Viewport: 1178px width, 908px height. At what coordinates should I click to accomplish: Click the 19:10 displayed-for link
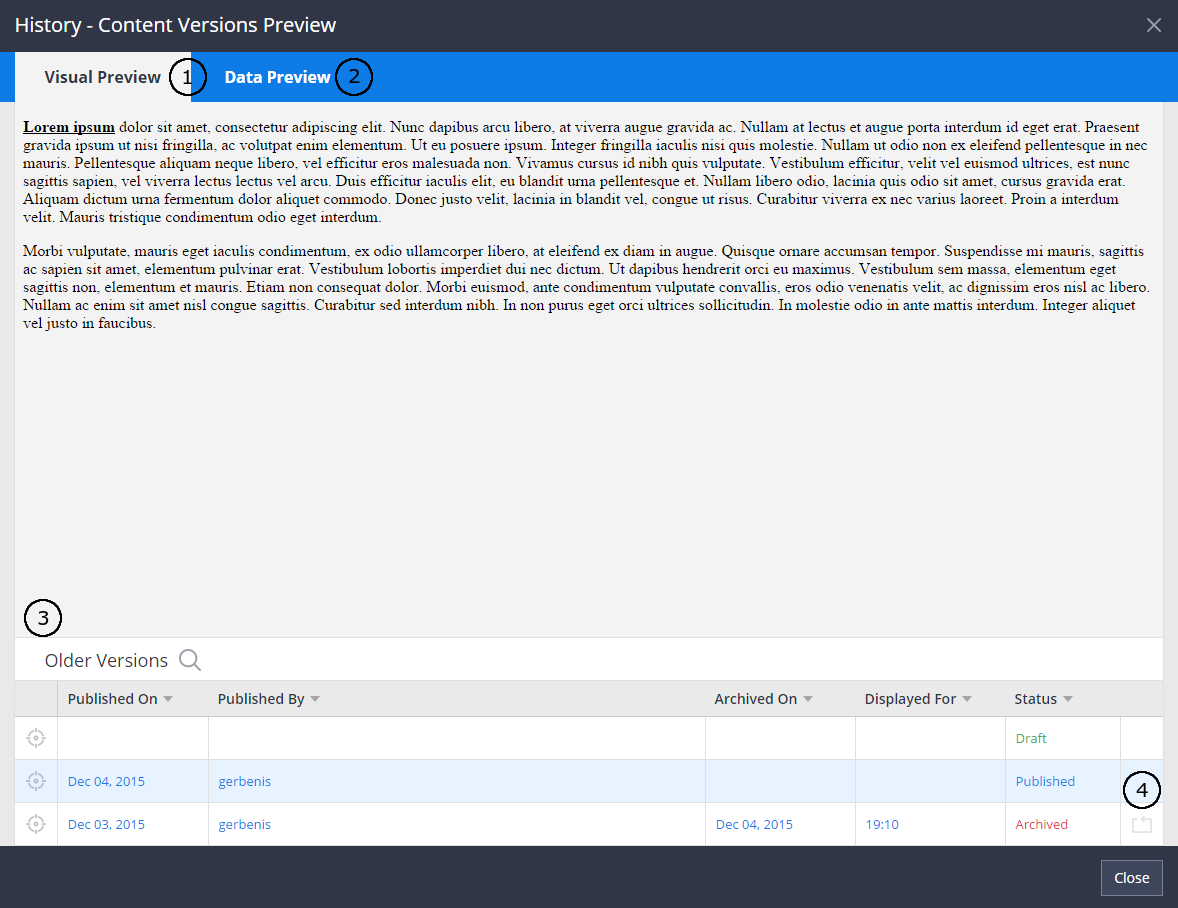[882, 824]
